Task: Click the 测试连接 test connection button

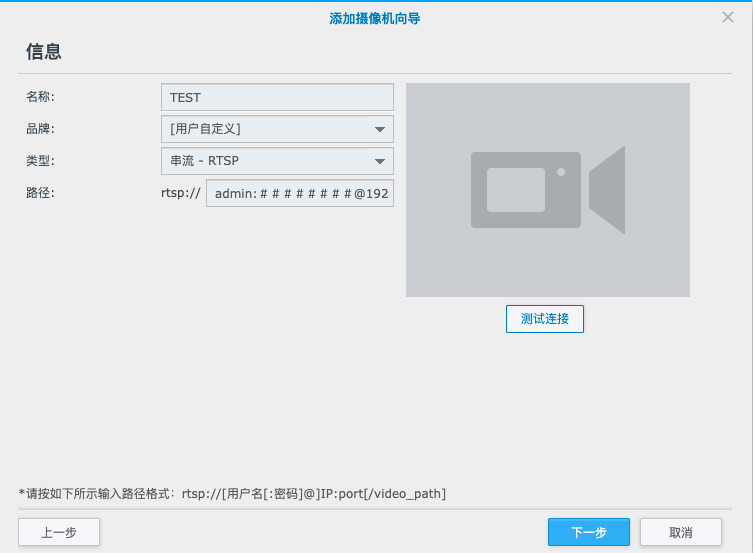Action: coord(545,319)
